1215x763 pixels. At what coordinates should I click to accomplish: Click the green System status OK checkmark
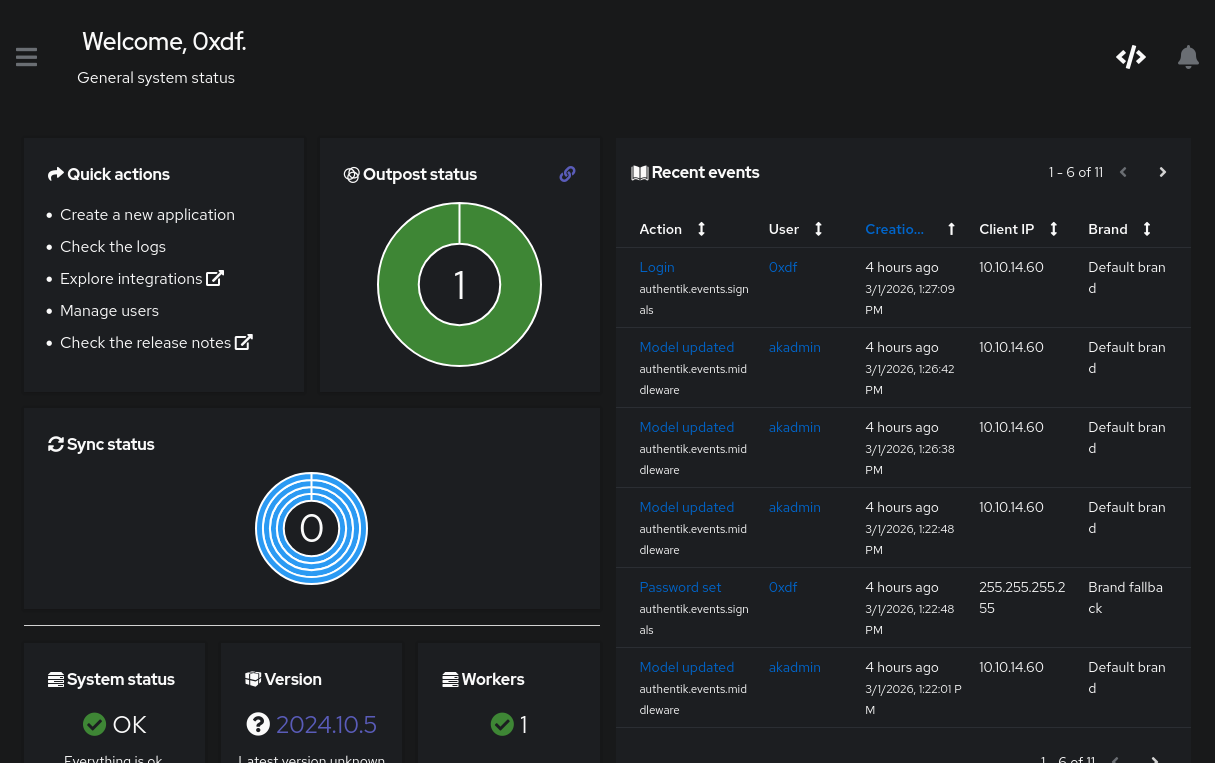pos(95,724)
